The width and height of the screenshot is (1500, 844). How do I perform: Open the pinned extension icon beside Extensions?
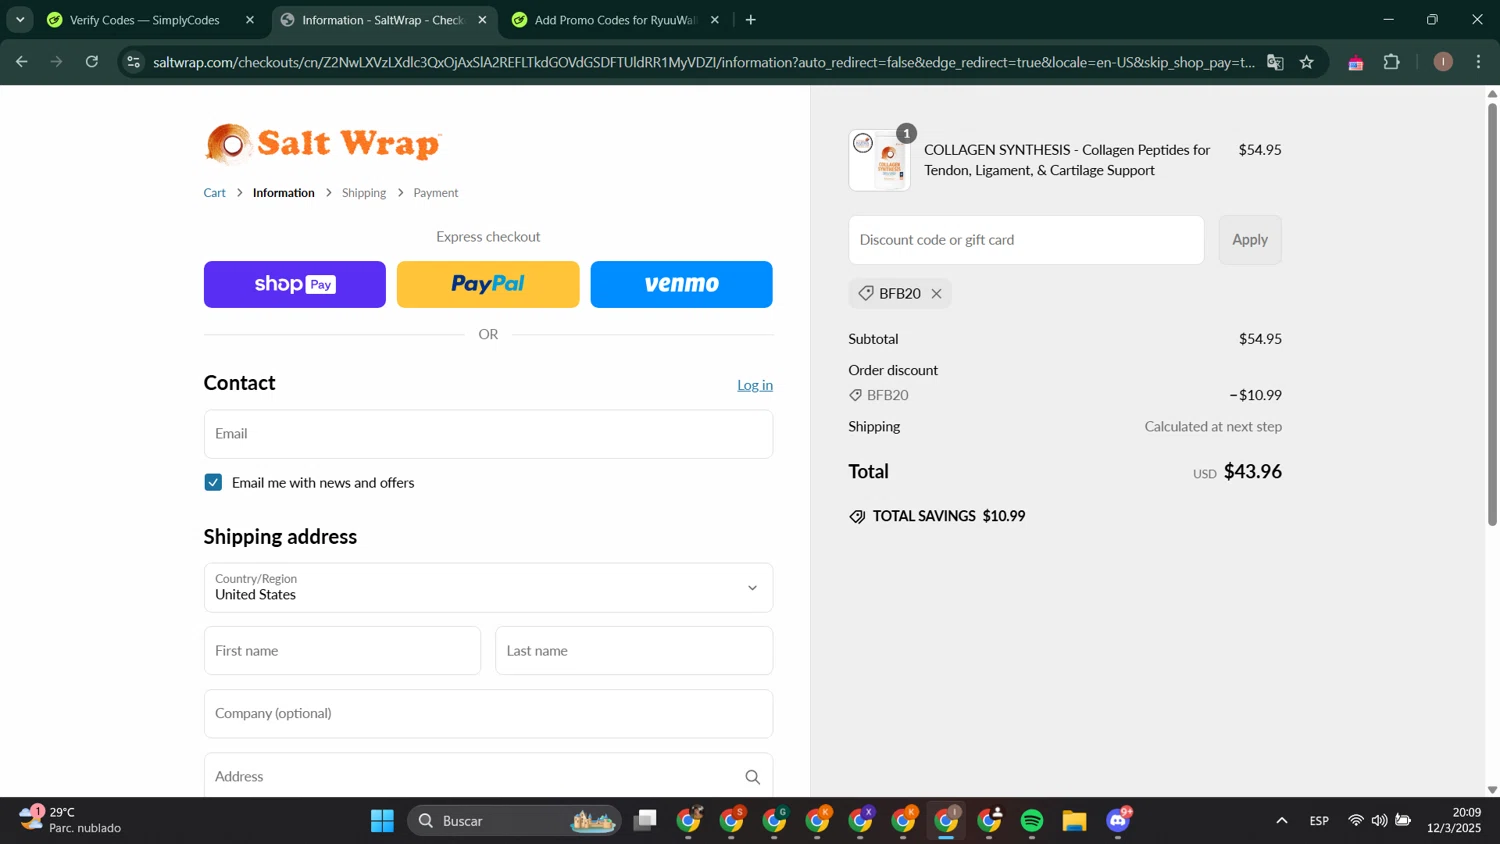click(x=1356, y=62)
